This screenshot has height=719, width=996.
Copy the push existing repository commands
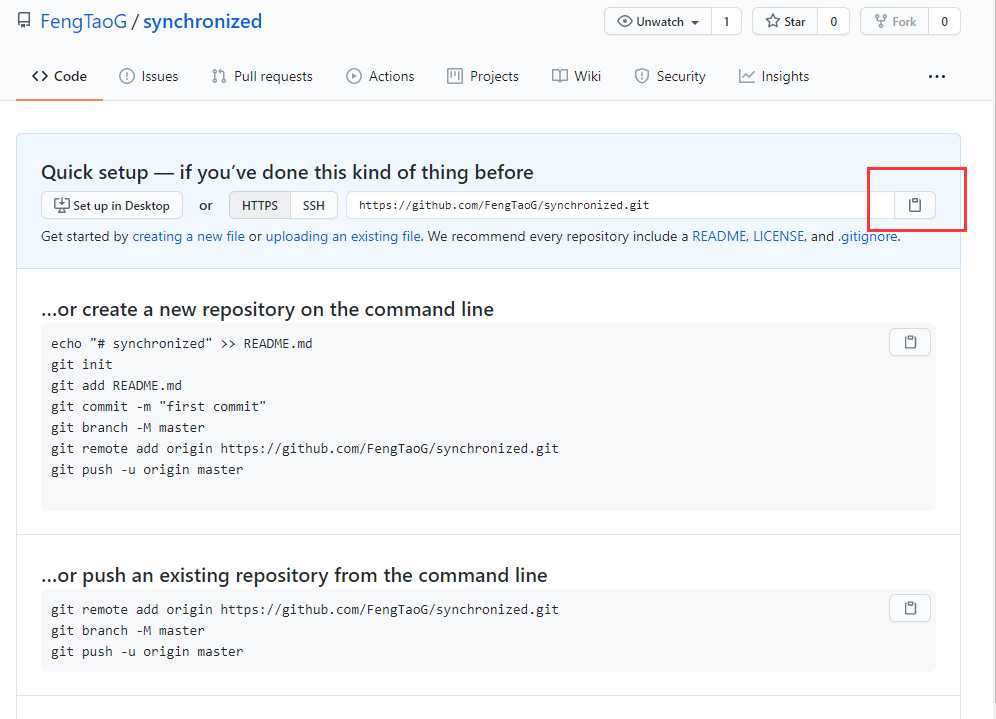pyautogui.click(x=909, y=608)
